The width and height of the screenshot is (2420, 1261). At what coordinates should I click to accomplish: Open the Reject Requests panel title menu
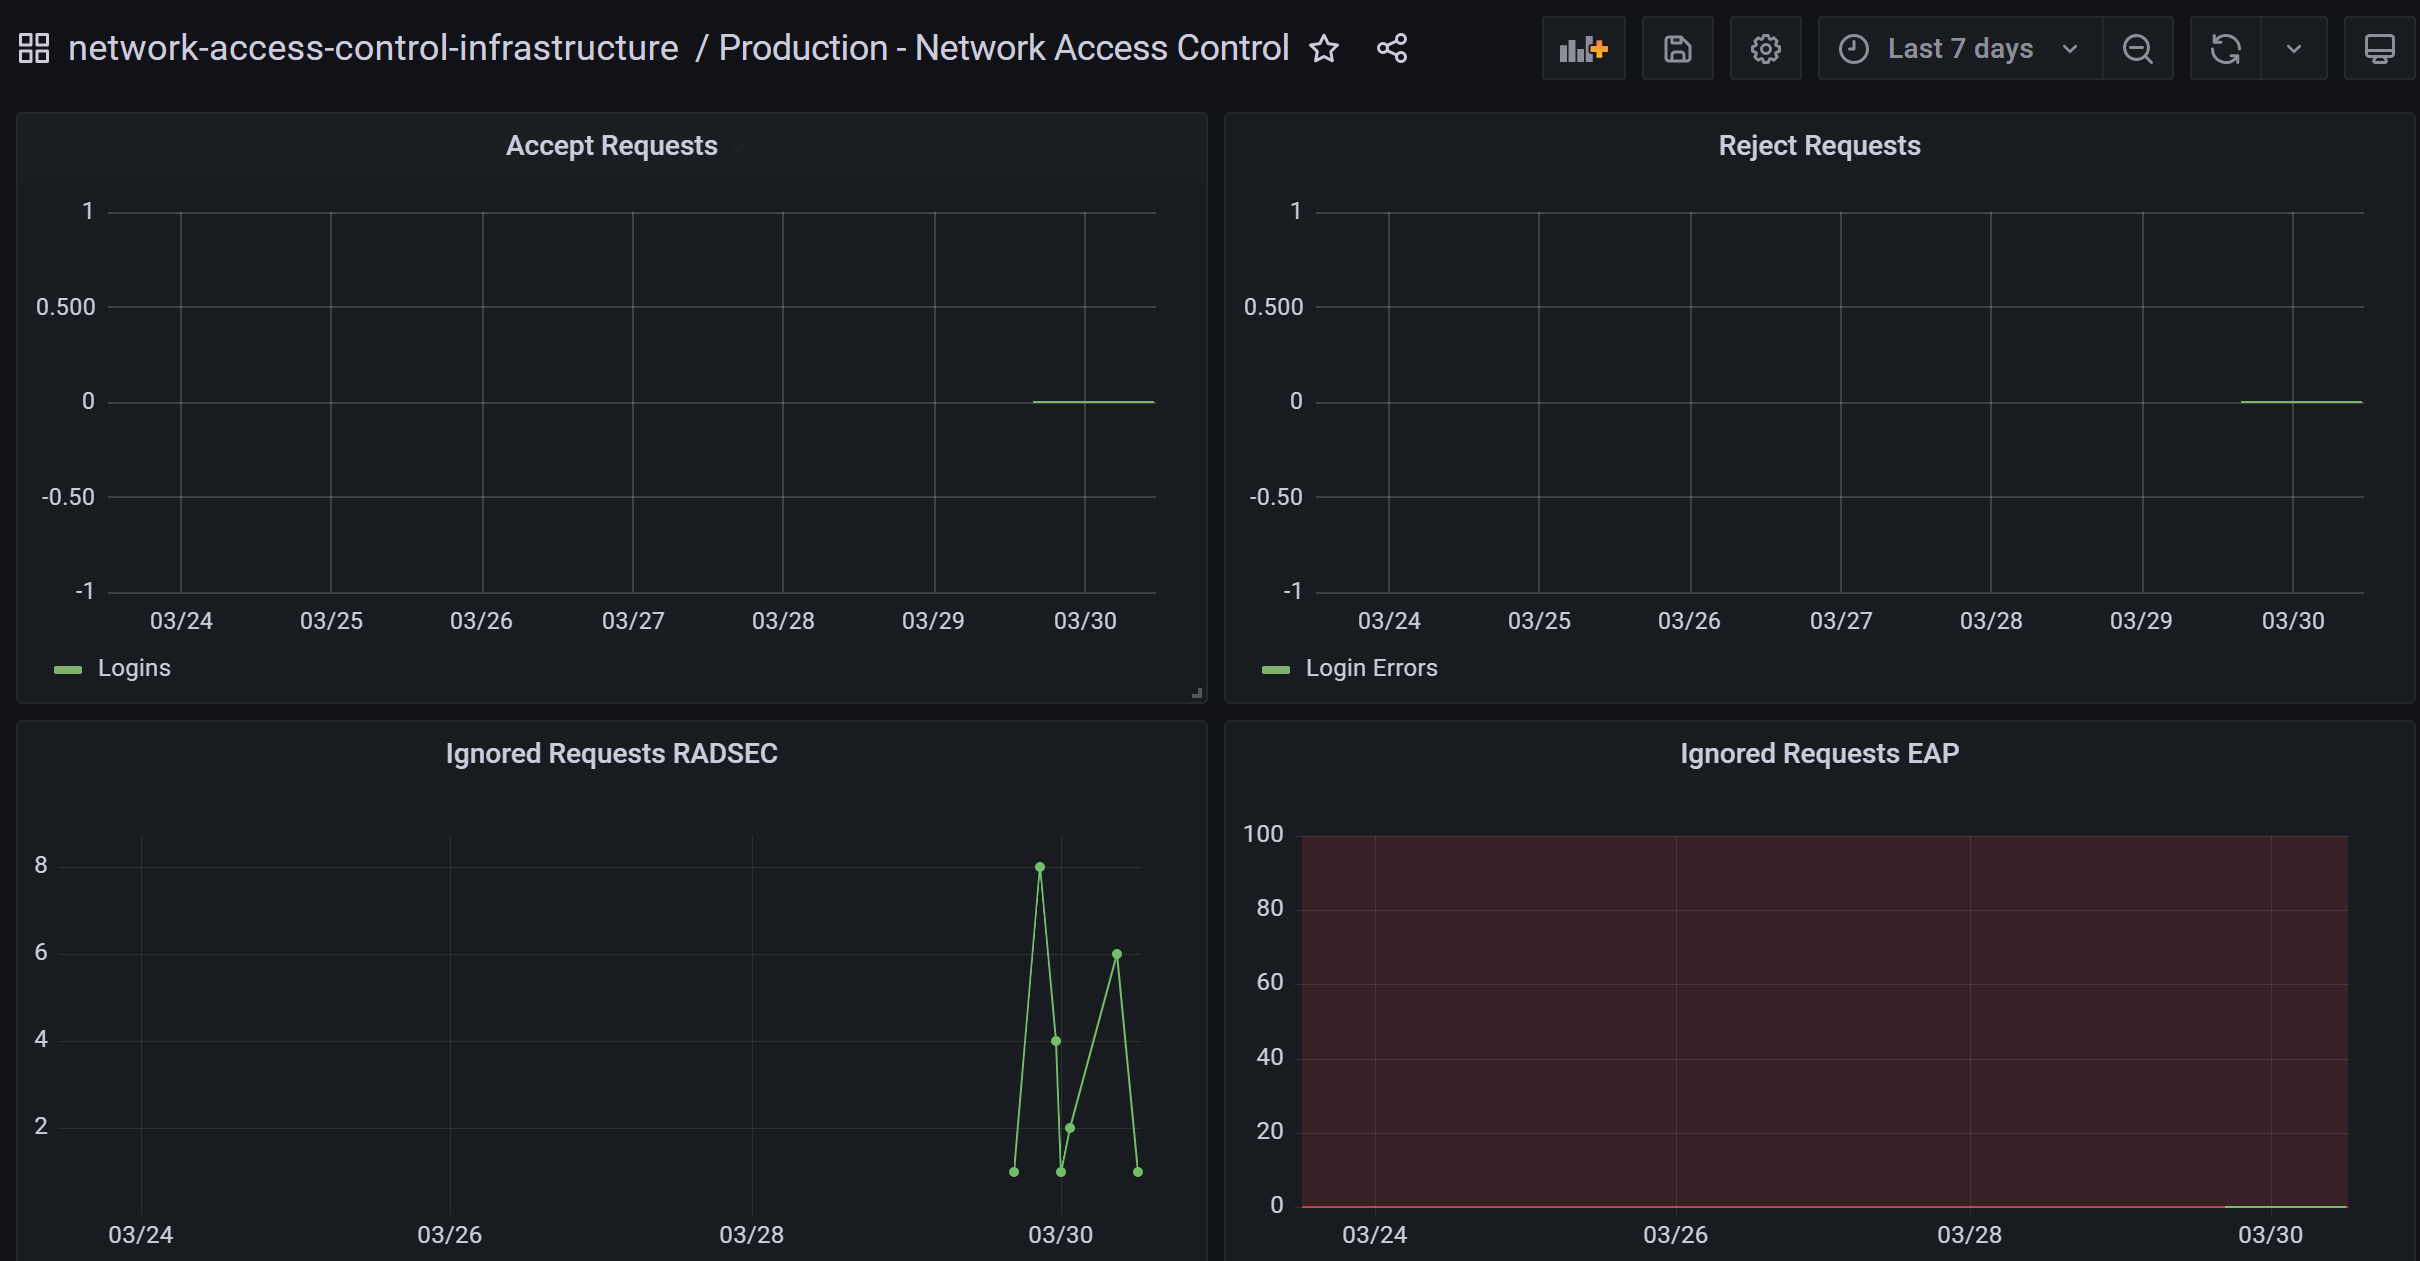(x=1819, y=146)
